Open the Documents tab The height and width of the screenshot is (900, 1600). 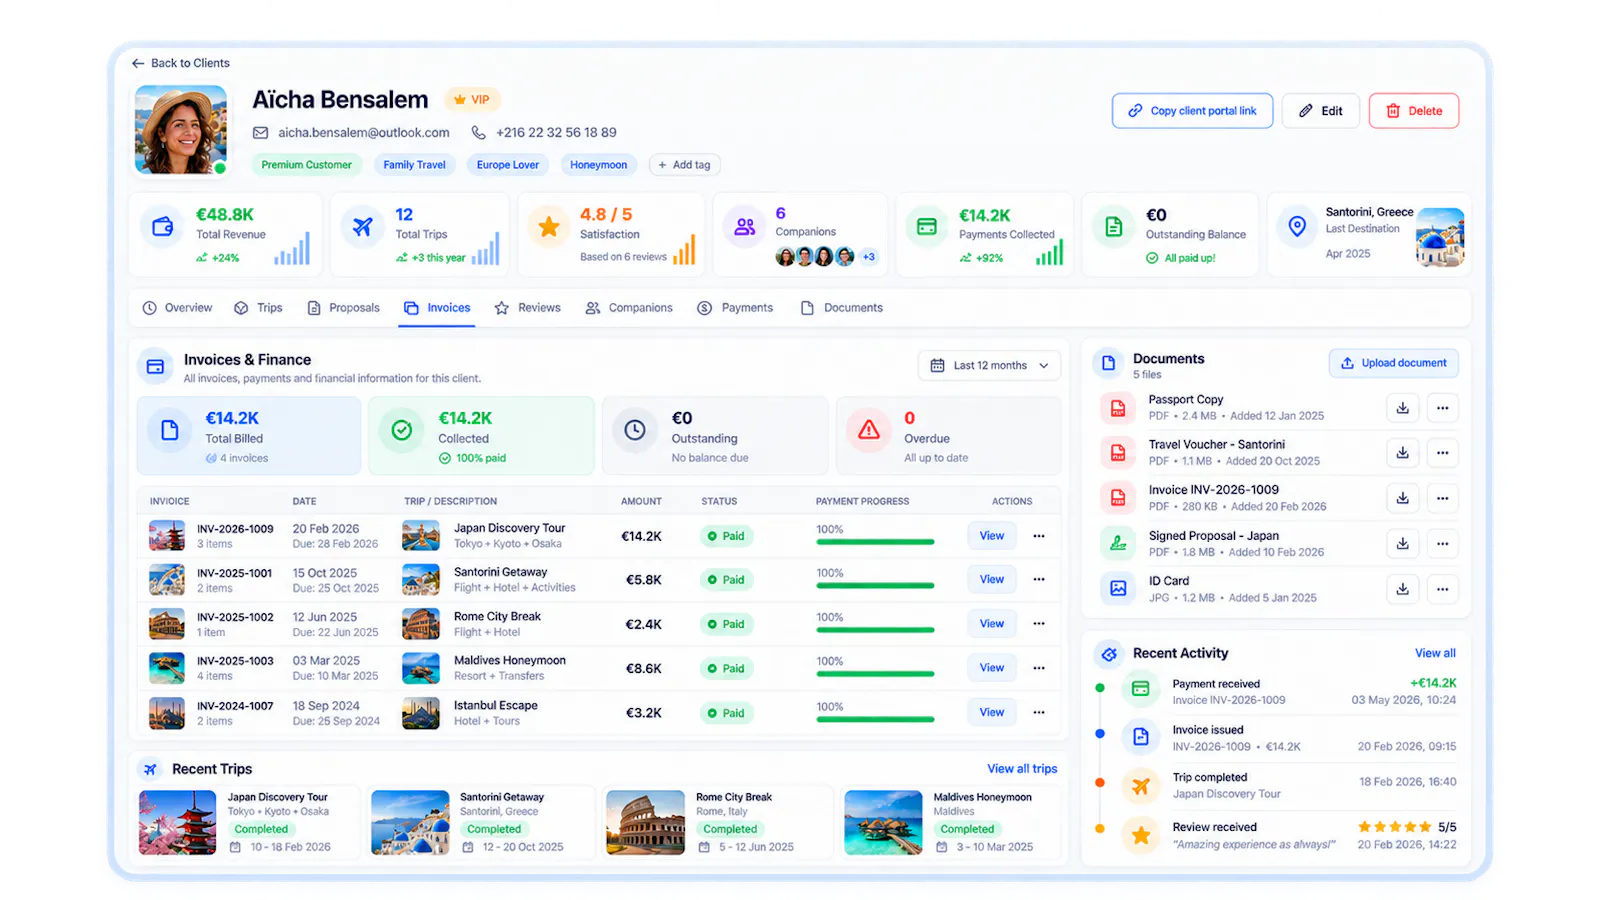coord(842,308)
